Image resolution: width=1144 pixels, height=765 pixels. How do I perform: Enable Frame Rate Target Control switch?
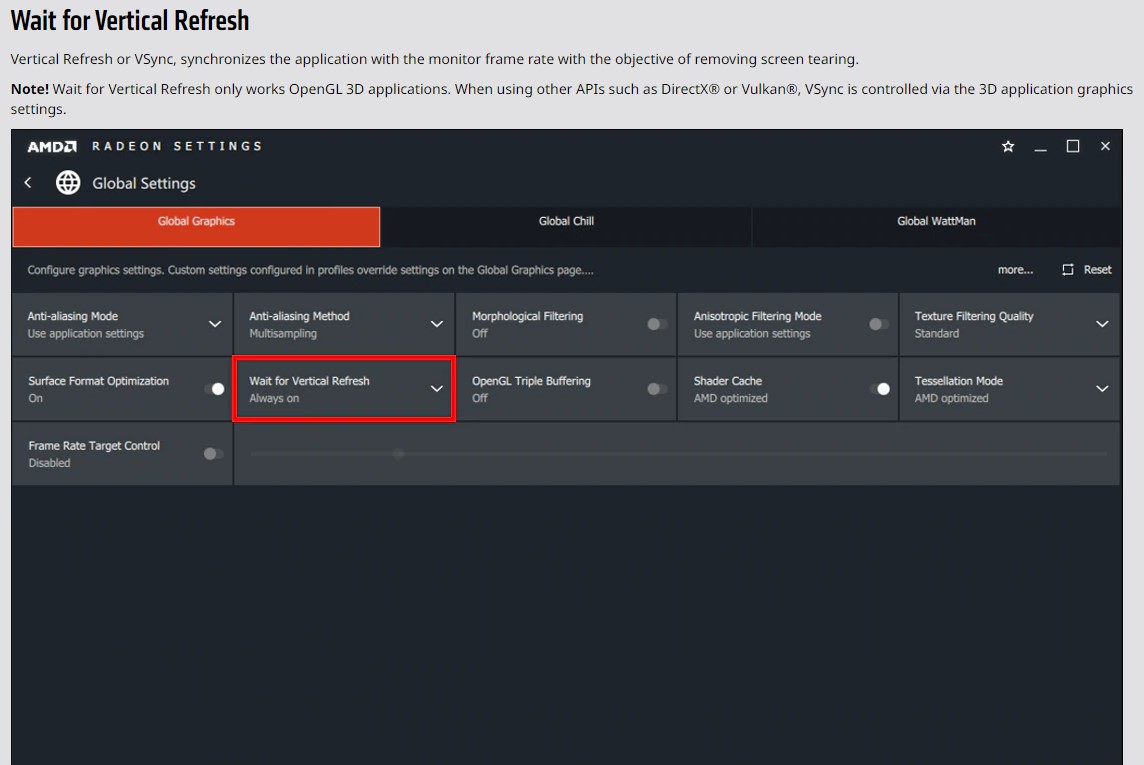(x=213, y=454)
